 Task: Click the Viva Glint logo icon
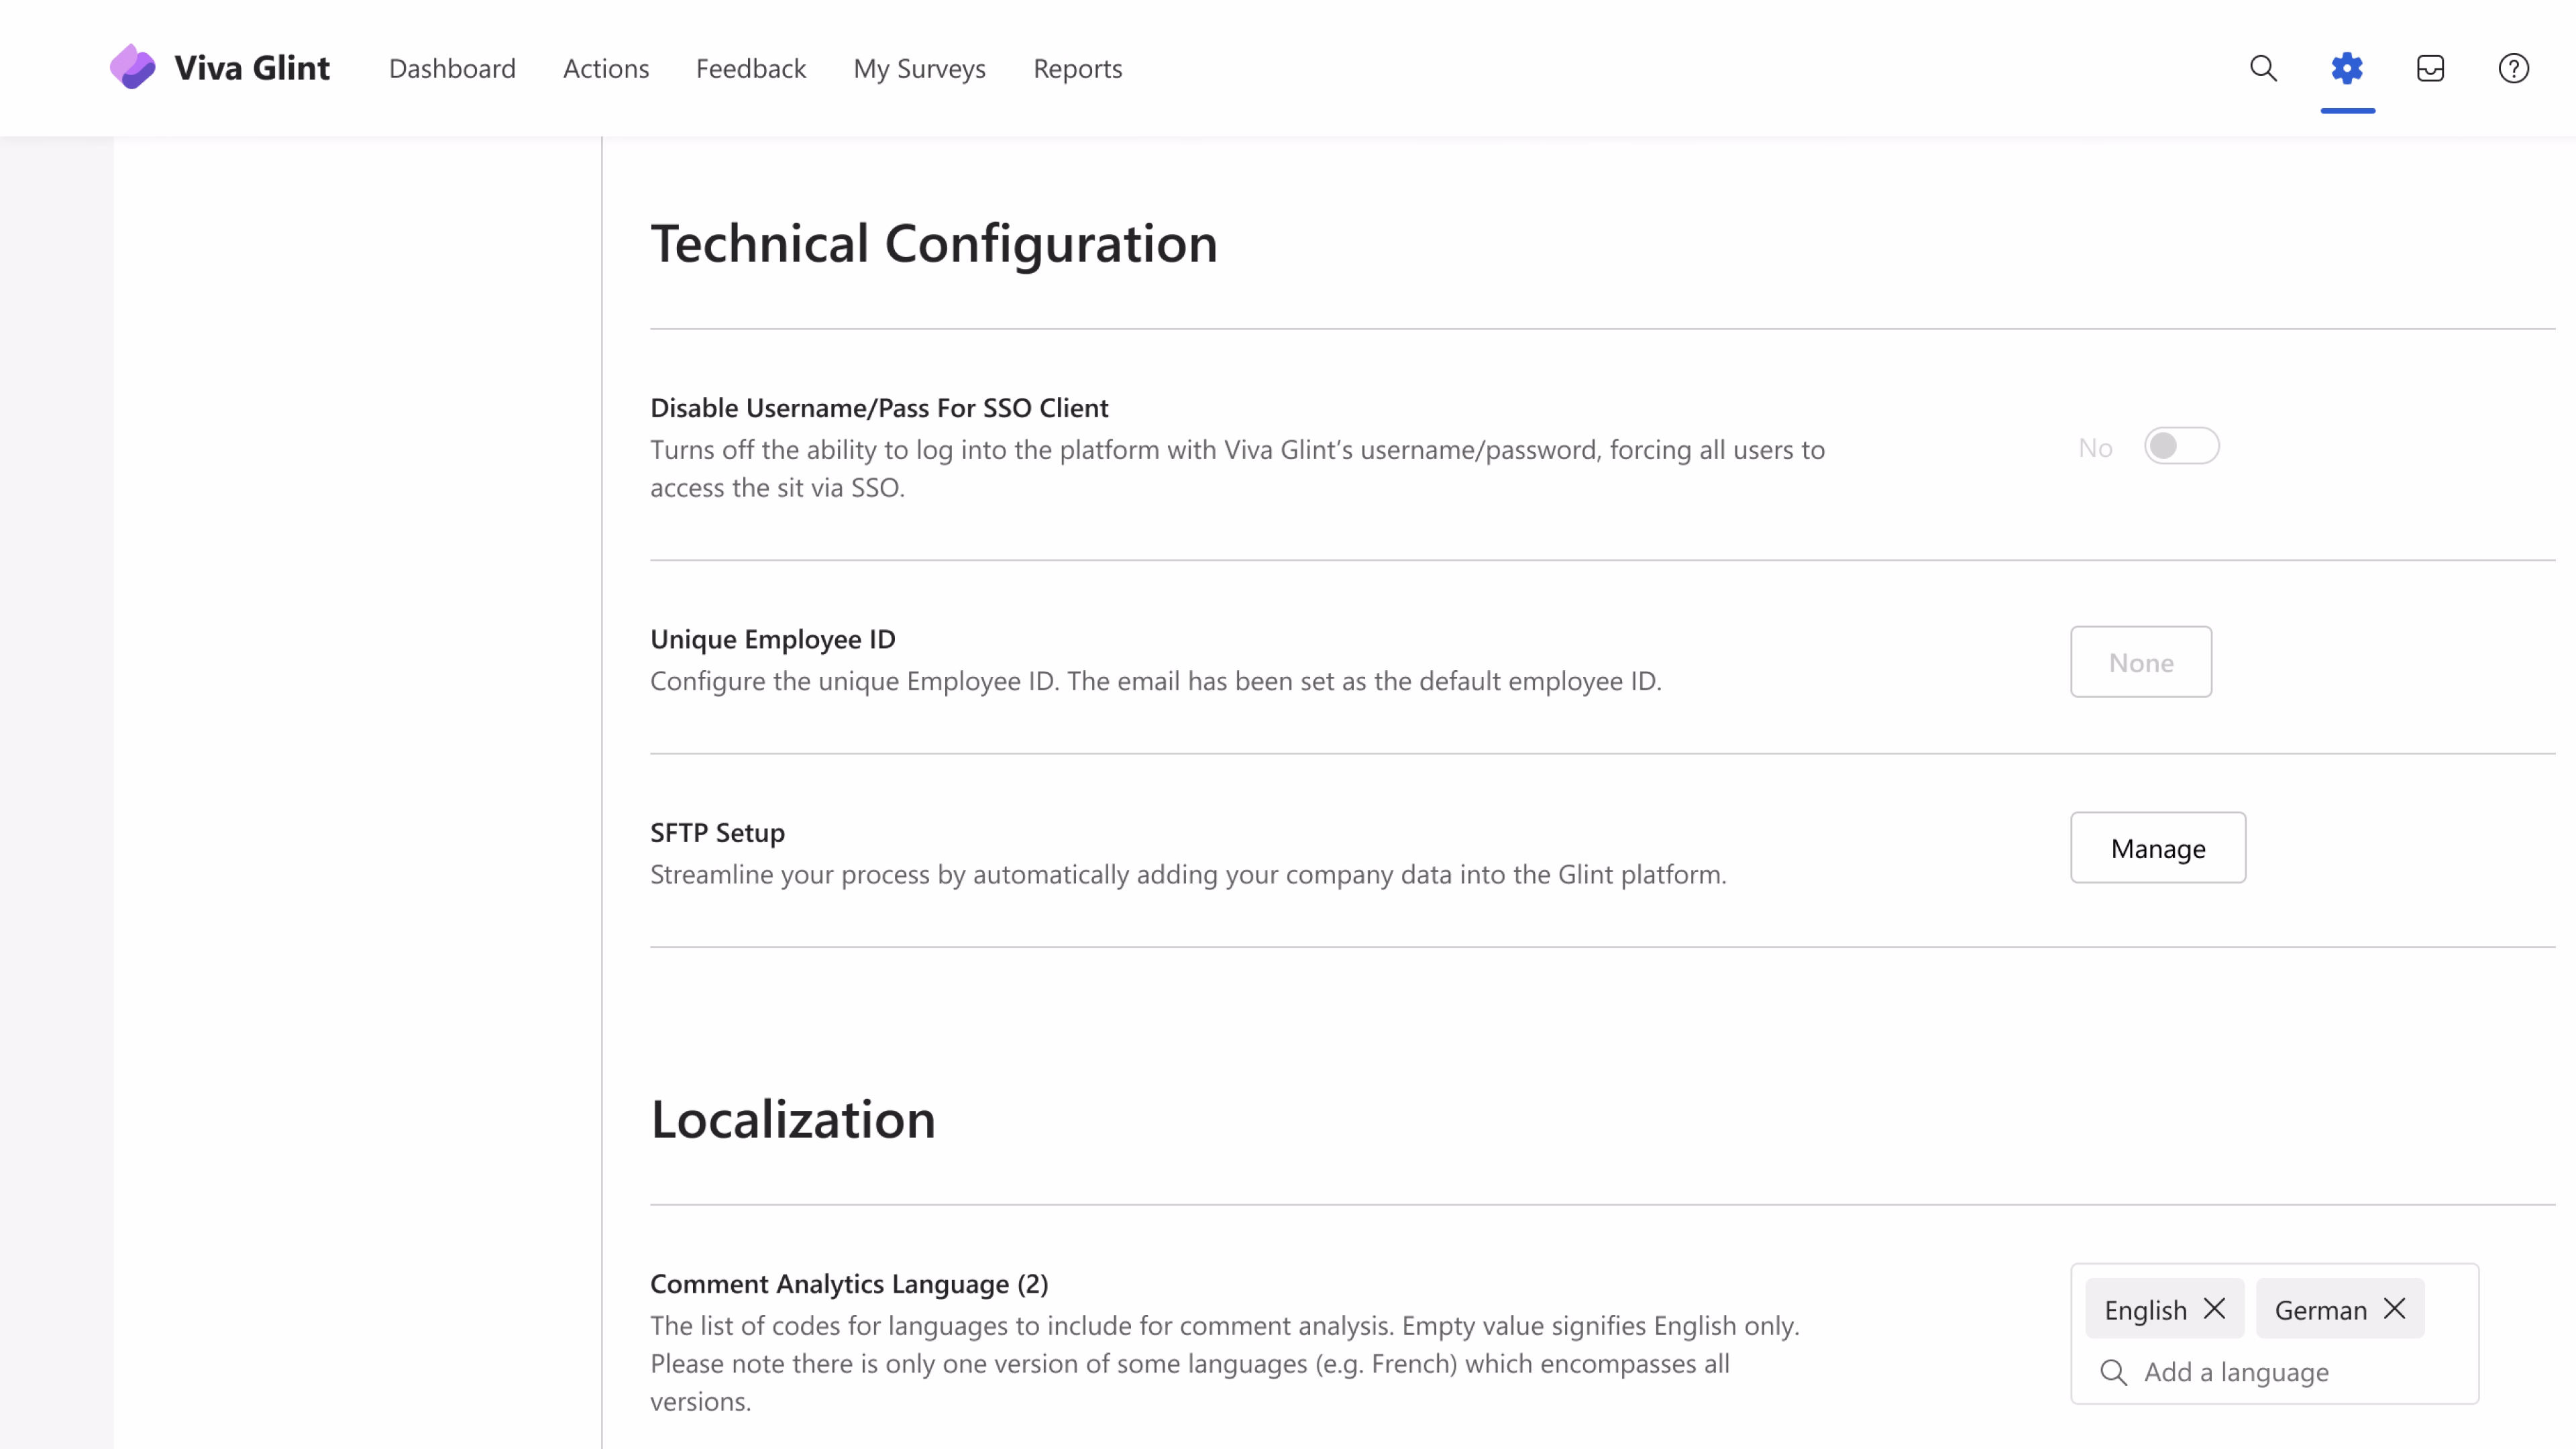click(x=132, y=67)
